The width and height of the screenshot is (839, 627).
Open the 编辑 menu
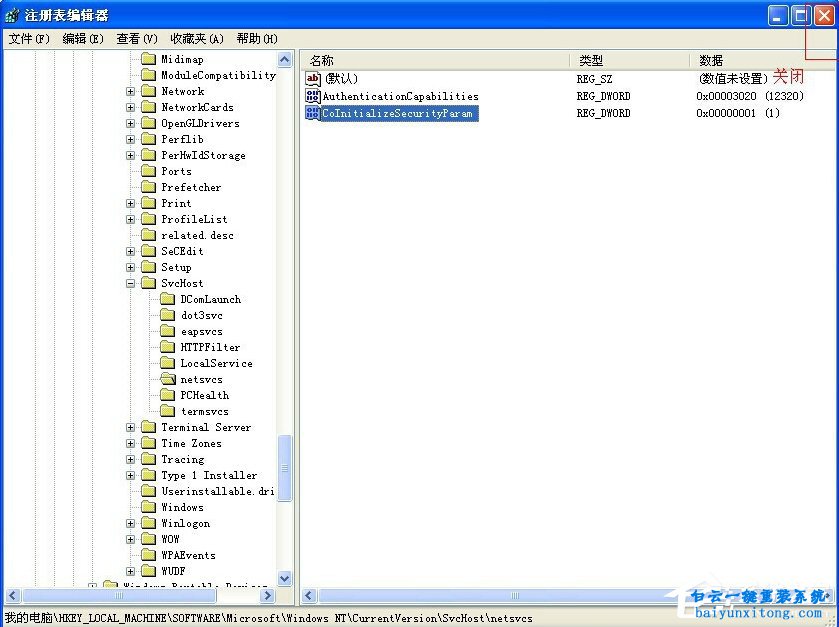[x=82, y=38]
